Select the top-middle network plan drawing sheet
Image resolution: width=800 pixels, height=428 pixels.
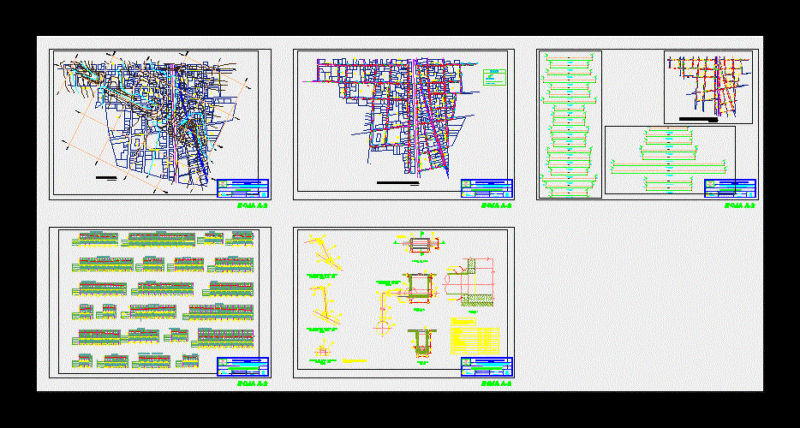pyautogui.click(x=404, y=124)
